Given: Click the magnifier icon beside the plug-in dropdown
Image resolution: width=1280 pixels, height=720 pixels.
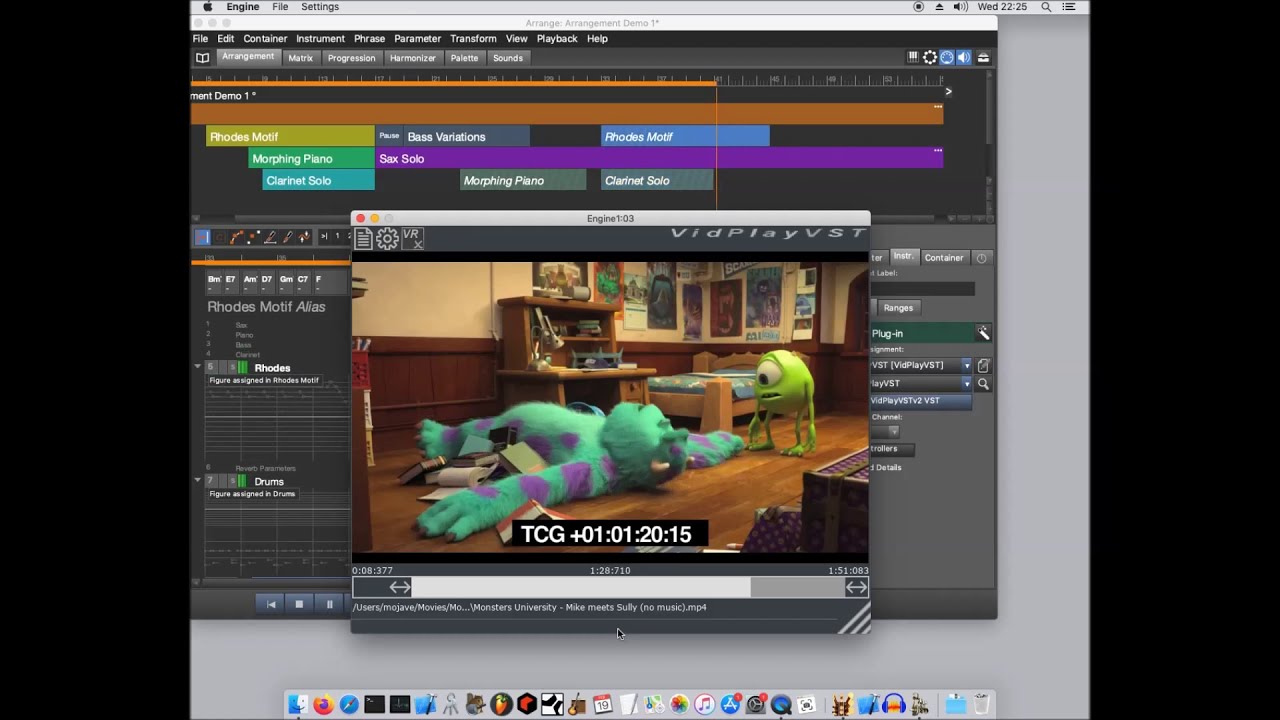Looking at the screenshot, I should point(983,384).
